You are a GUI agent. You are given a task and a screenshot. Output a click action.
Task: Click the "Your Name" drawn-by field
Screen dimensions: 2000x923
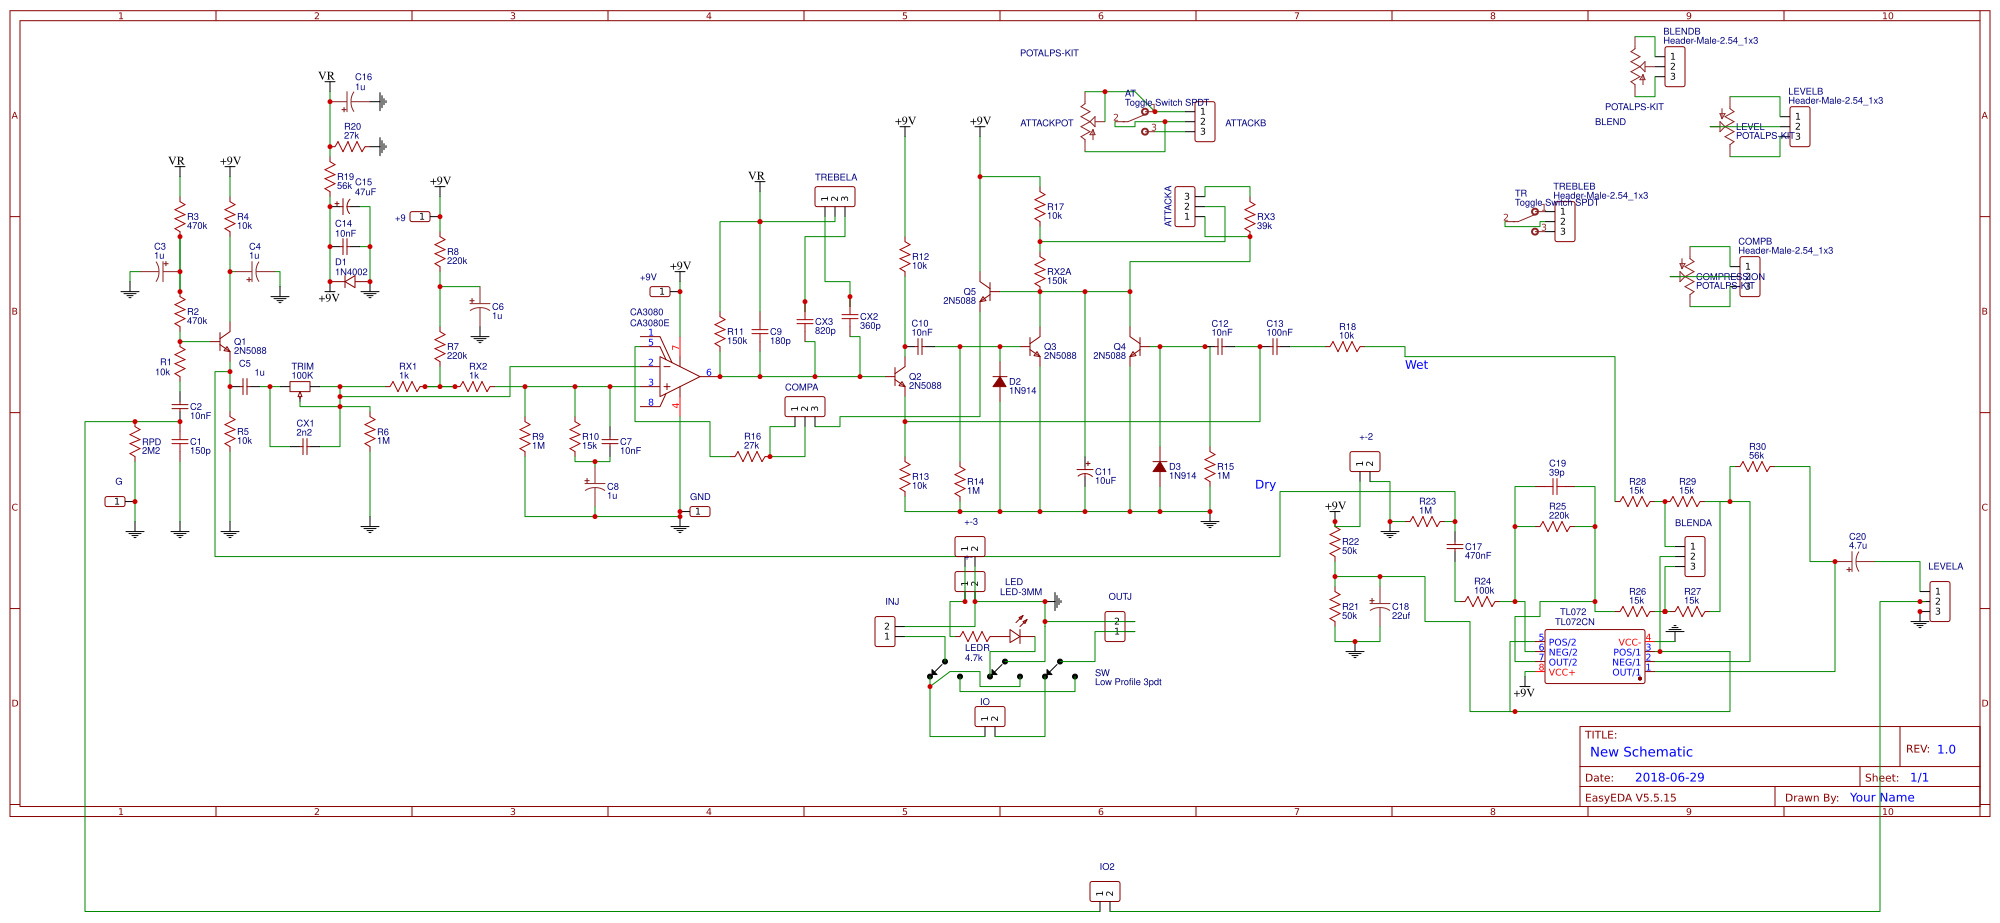click(1881, 797)
